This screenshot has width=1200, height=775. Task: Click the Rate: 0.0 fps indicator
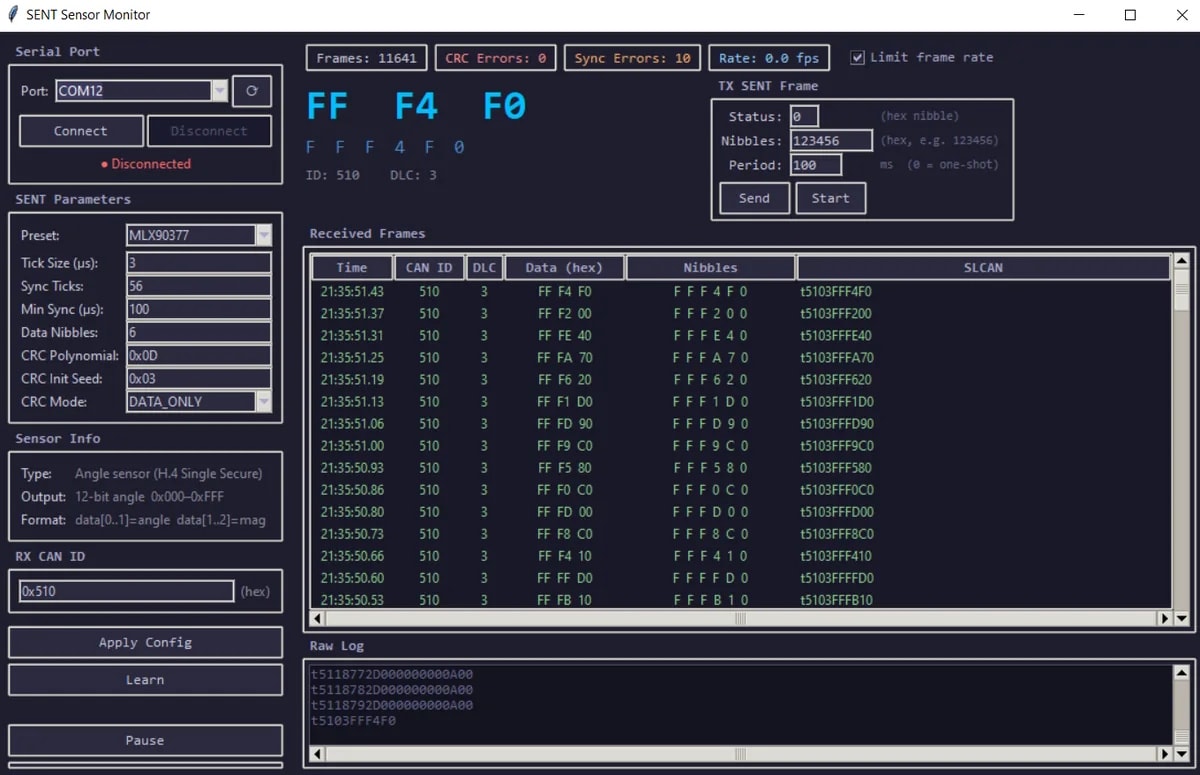tap(769, 58)
